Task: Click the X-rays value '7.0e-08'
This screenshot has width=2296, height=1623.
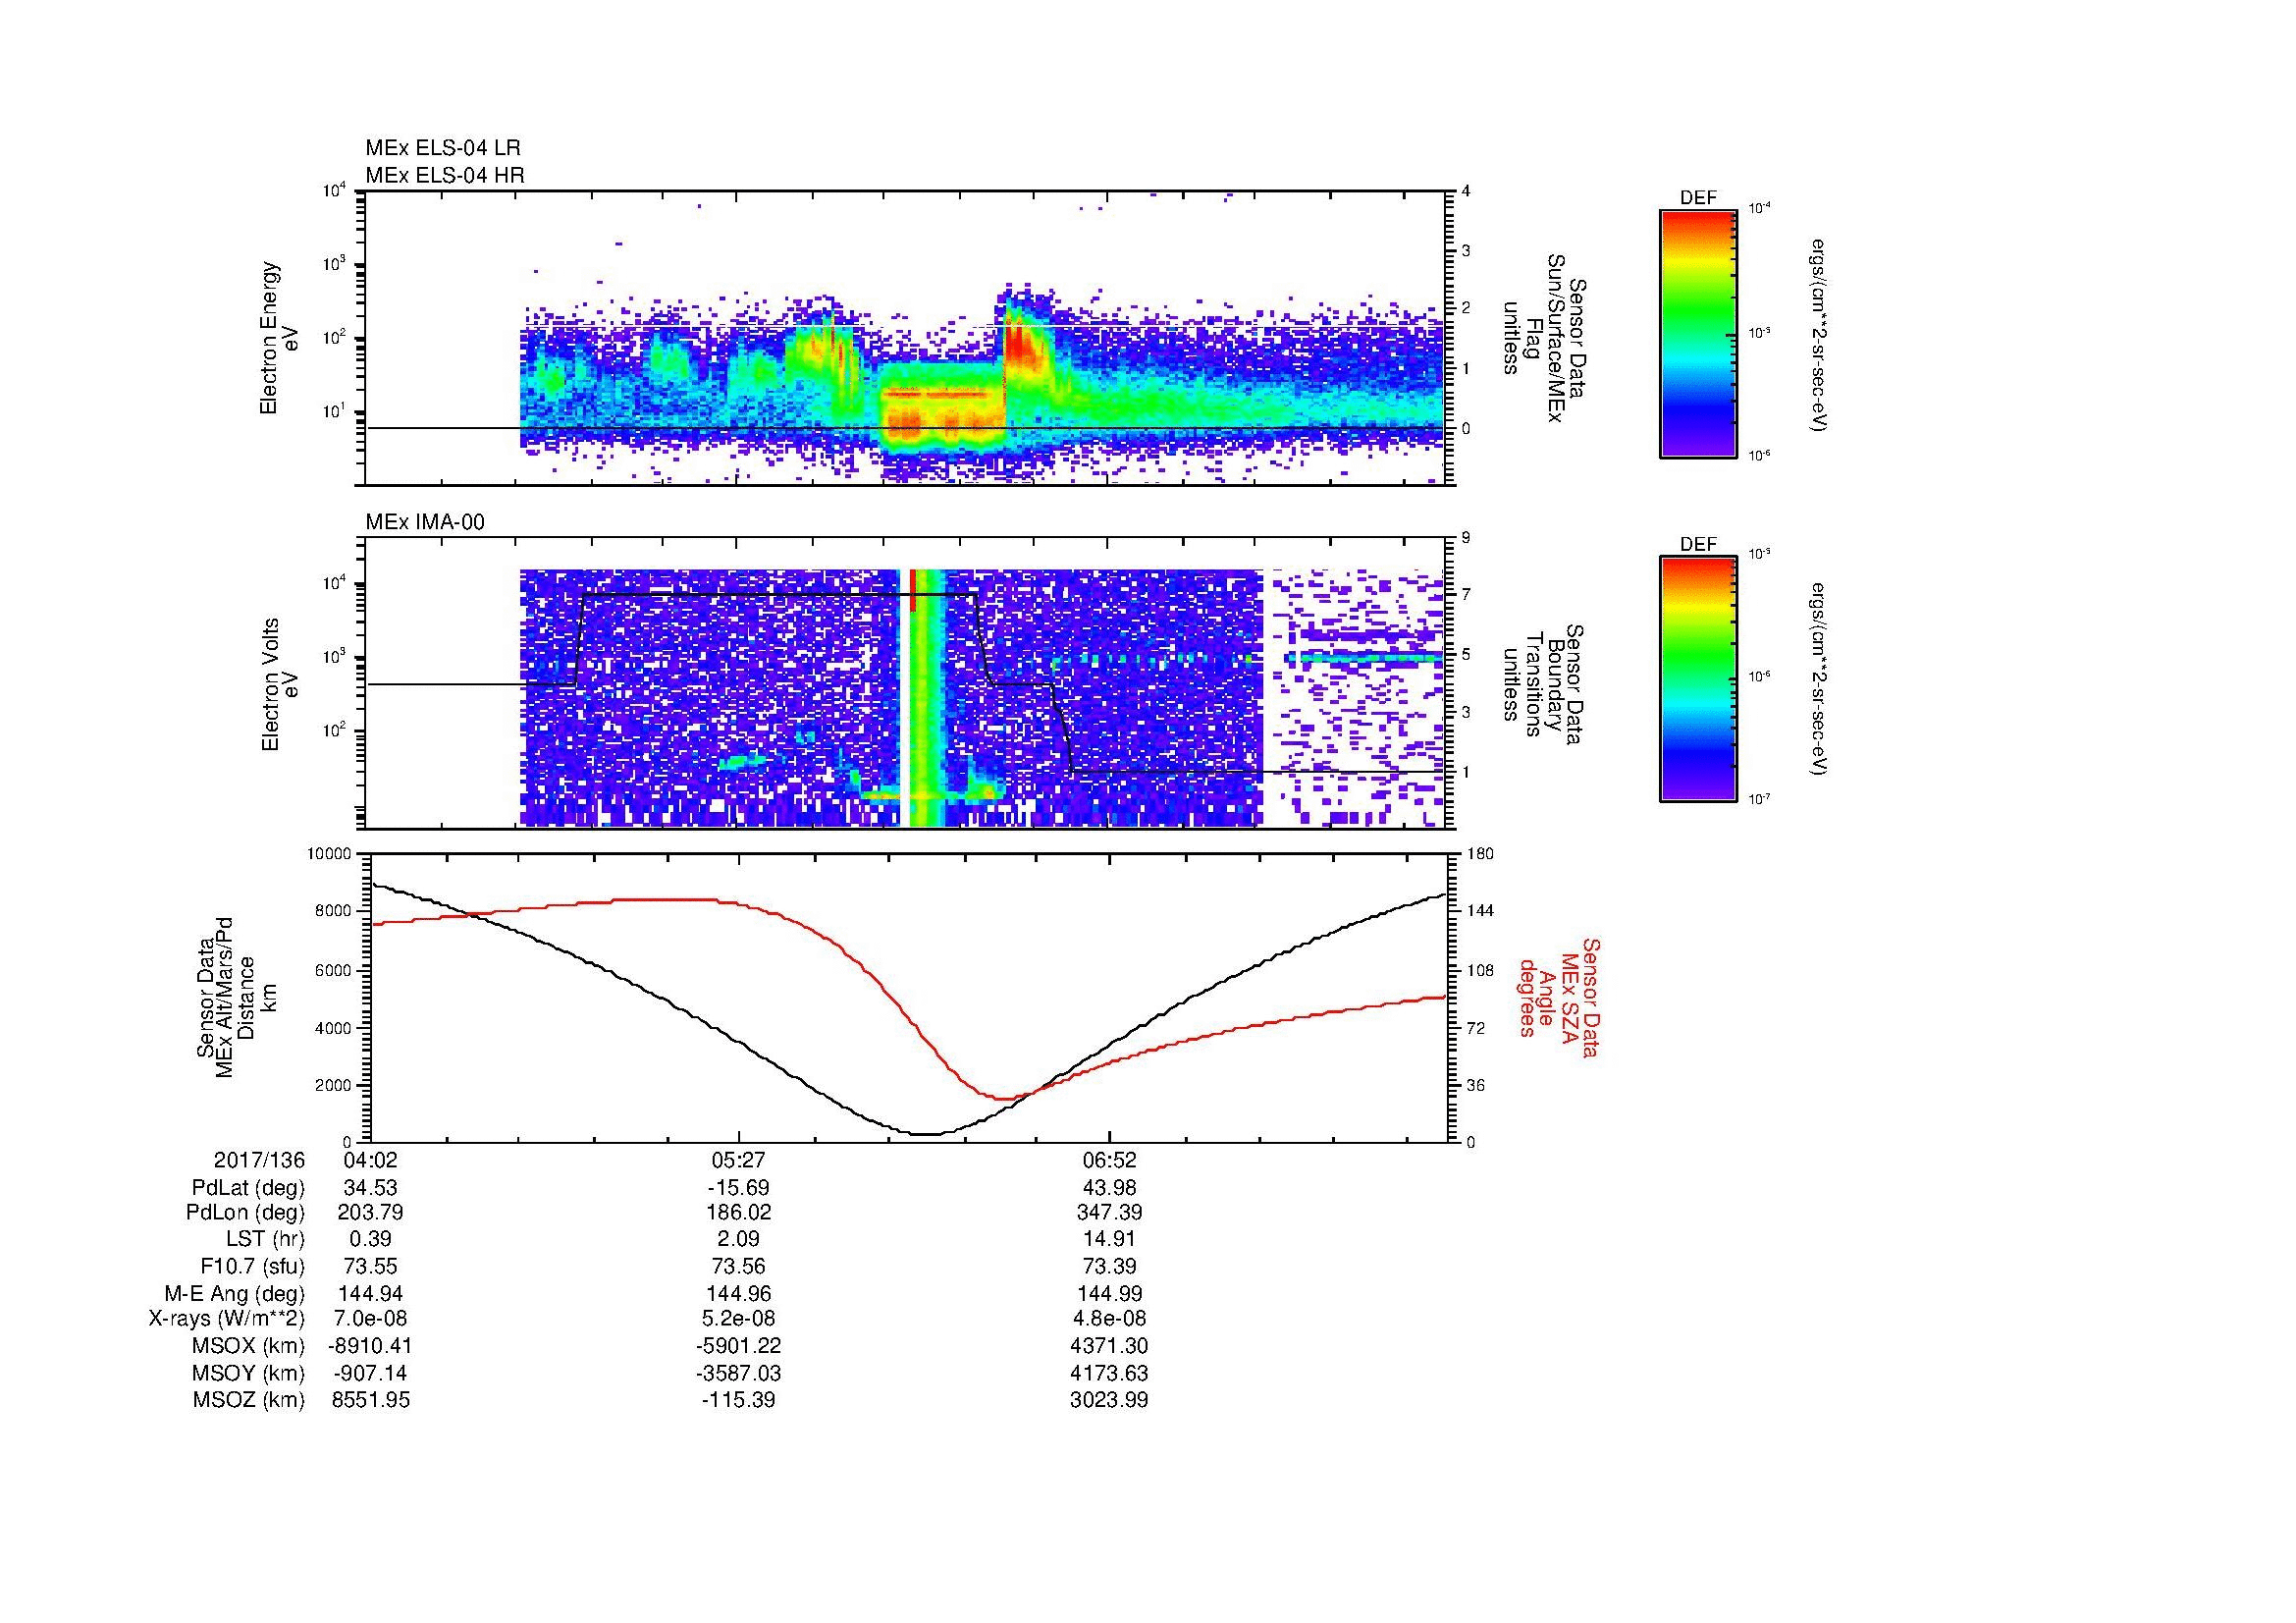Action: click(370, 1319)
